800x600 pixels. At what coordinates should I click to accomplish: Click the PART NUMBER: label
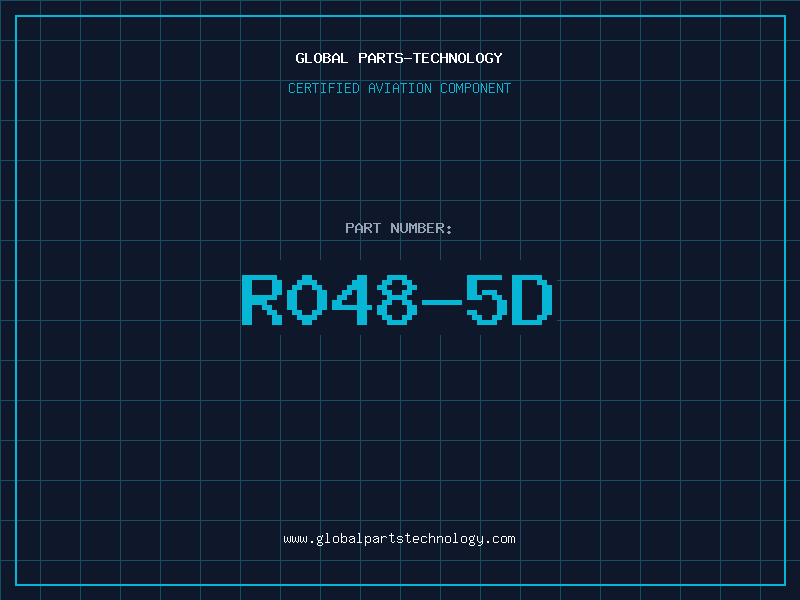pyautogui.click(x=399, y=228)
